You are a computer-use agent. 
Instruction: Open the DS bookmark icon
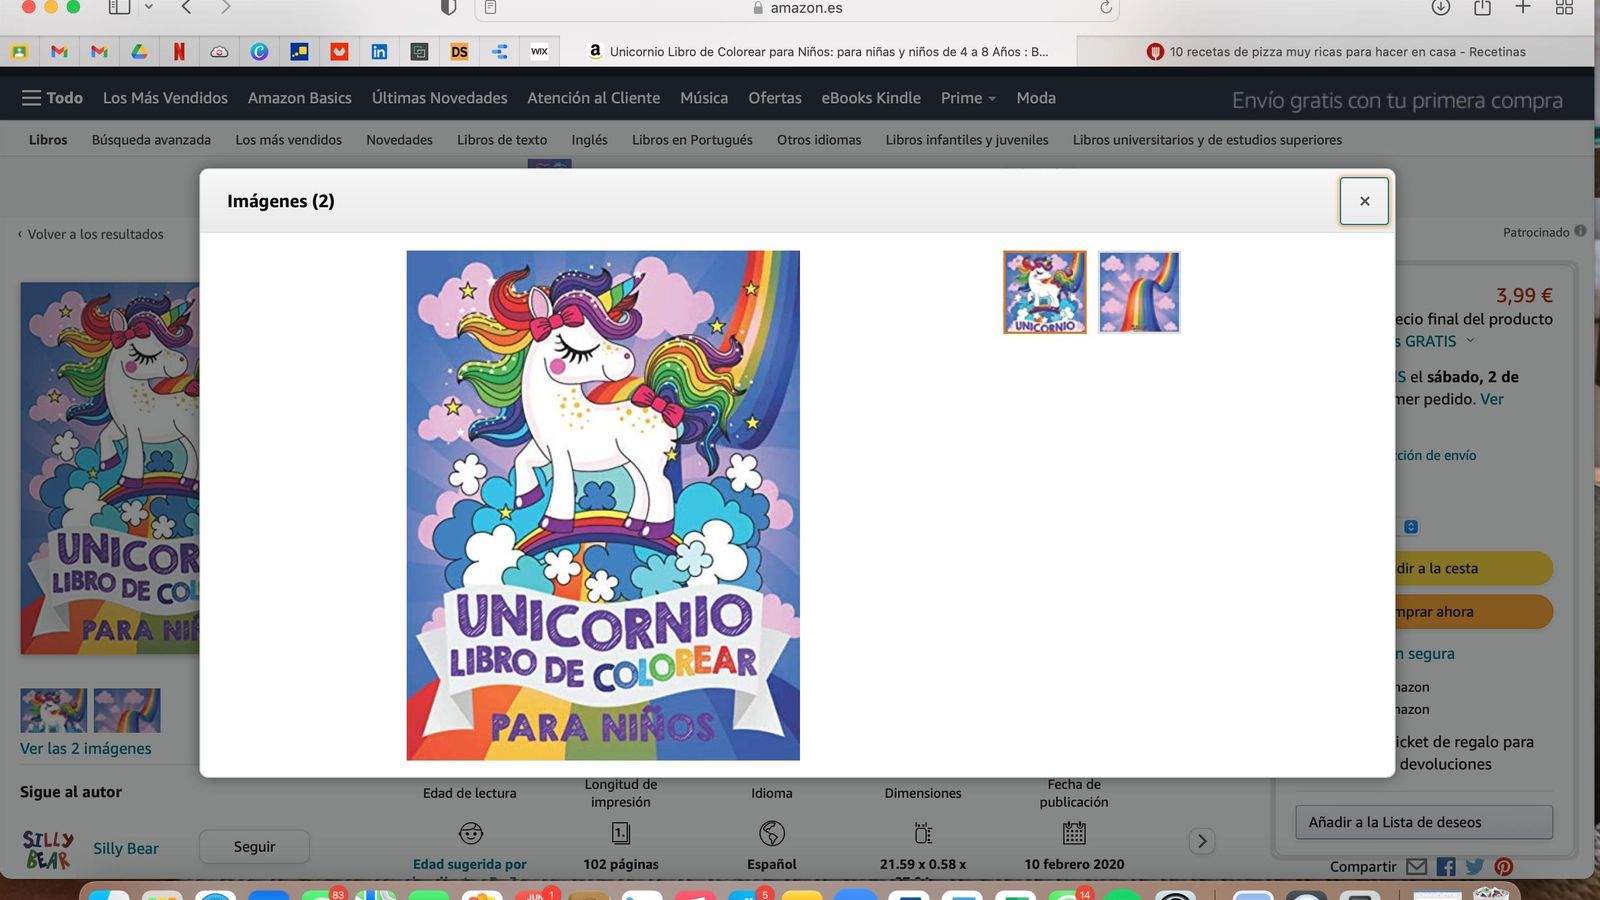click(x=459, y=51)
